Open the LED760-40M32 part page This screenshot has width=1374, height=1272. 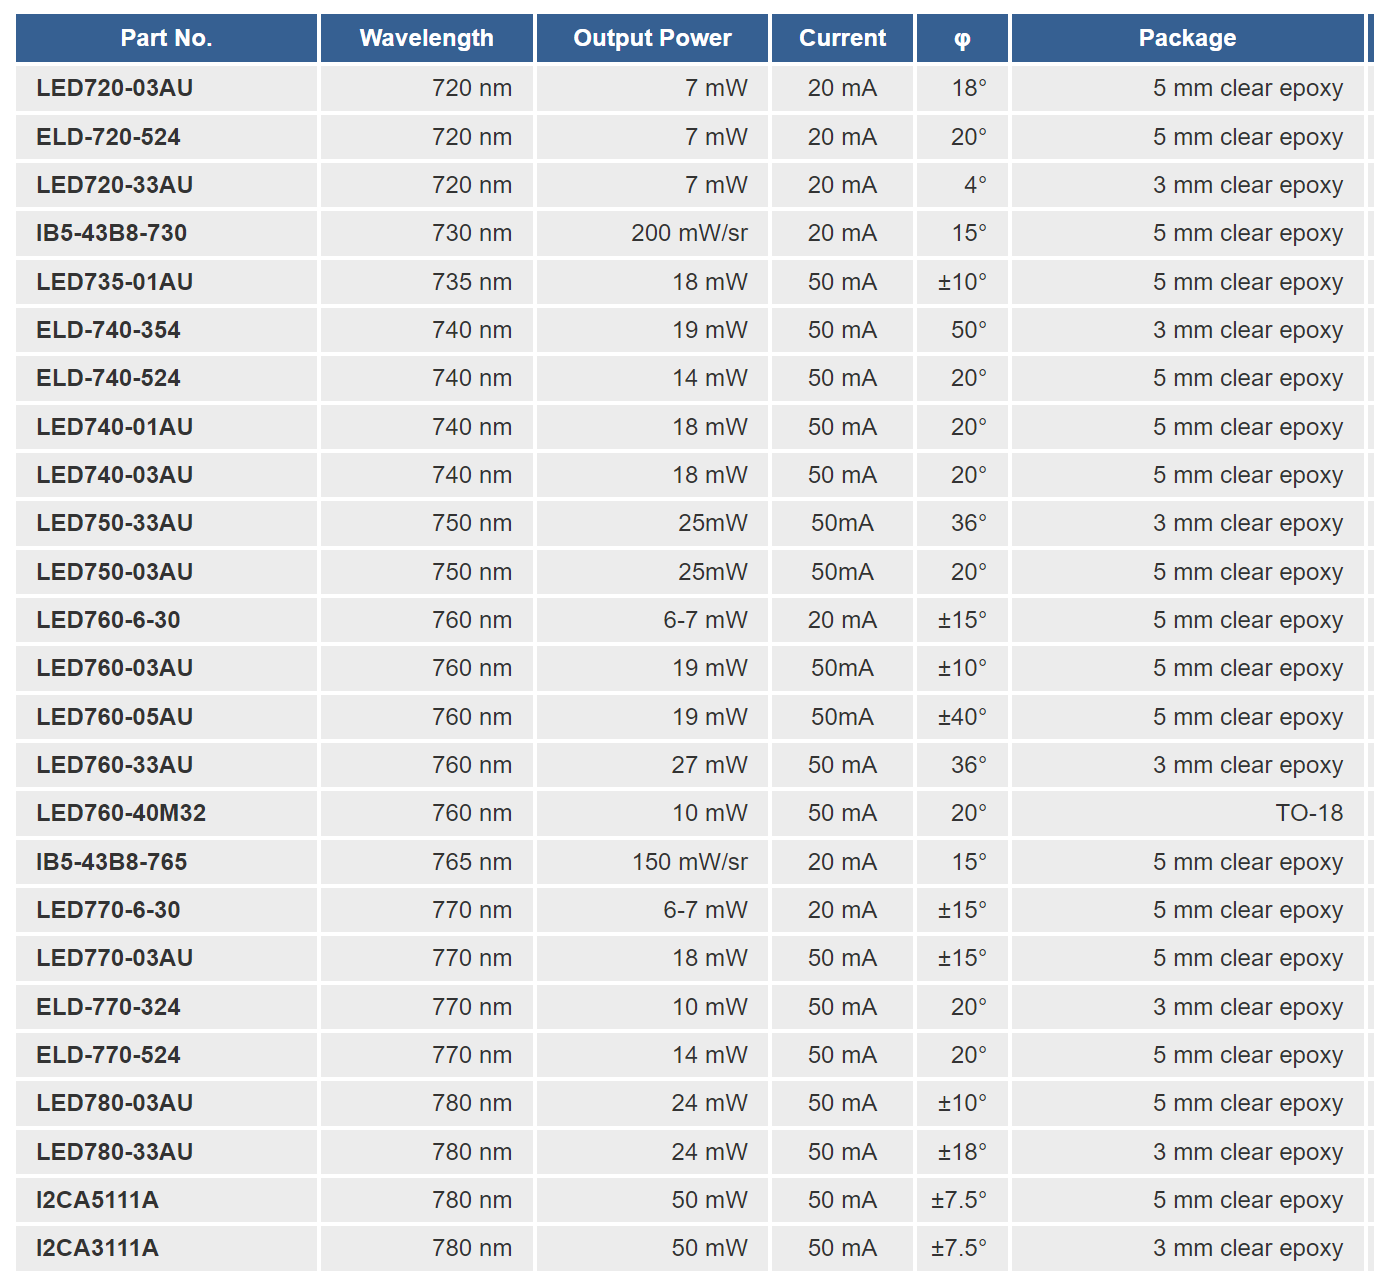[121, 813]
